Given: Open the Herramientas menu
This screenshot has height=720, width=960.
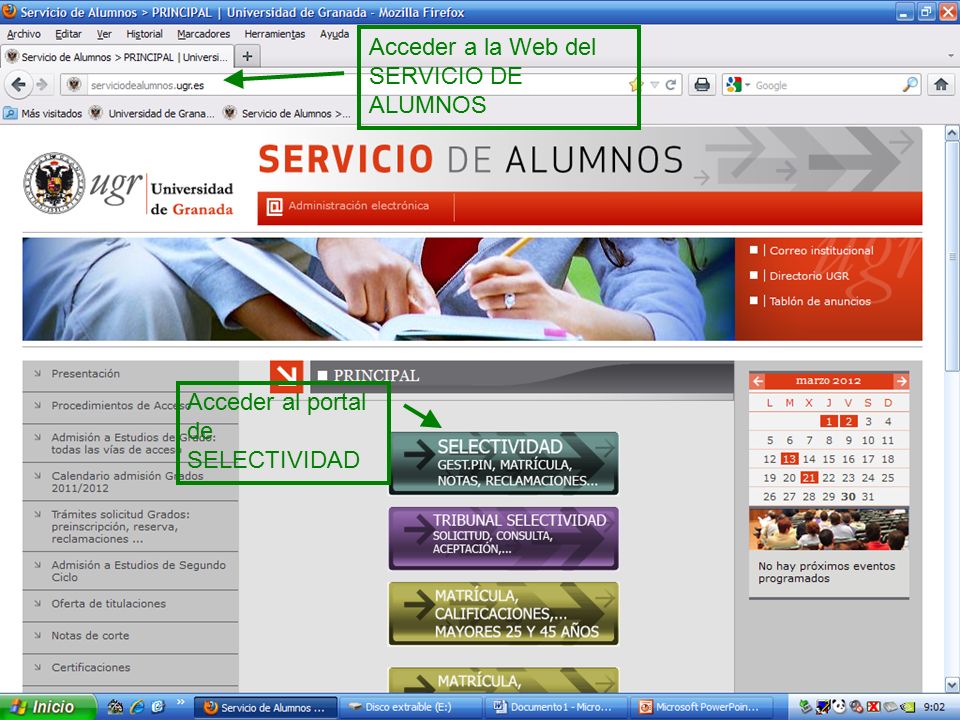Looking at the screenshot, I should pos(275,34).
